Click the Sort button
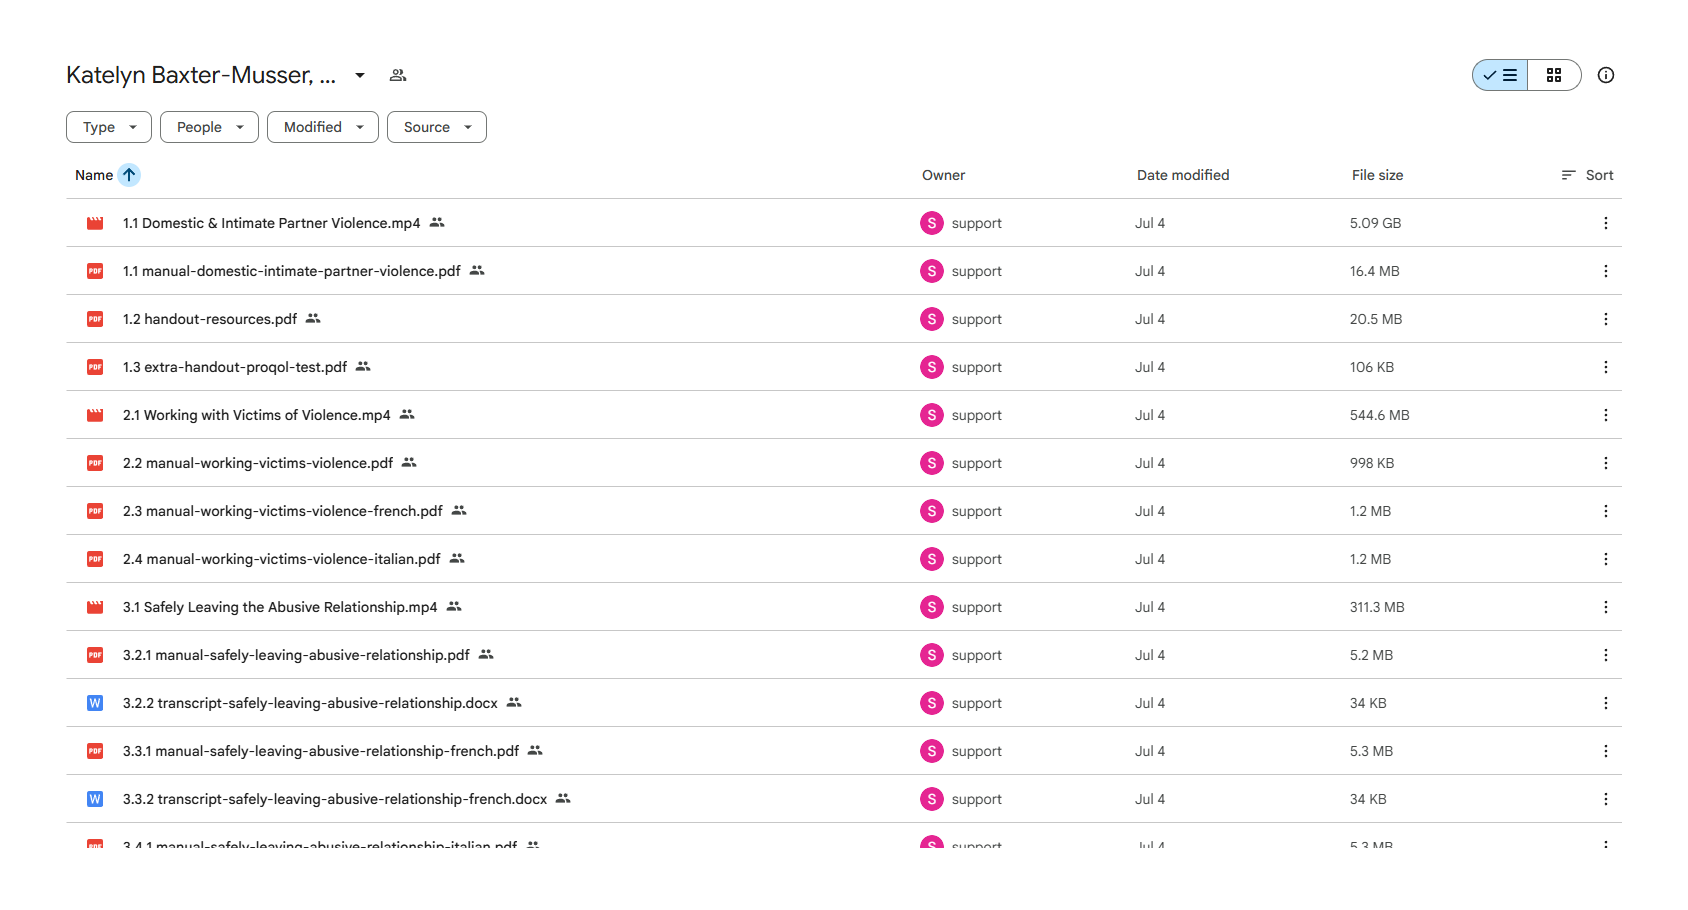 click(1588, 175)
